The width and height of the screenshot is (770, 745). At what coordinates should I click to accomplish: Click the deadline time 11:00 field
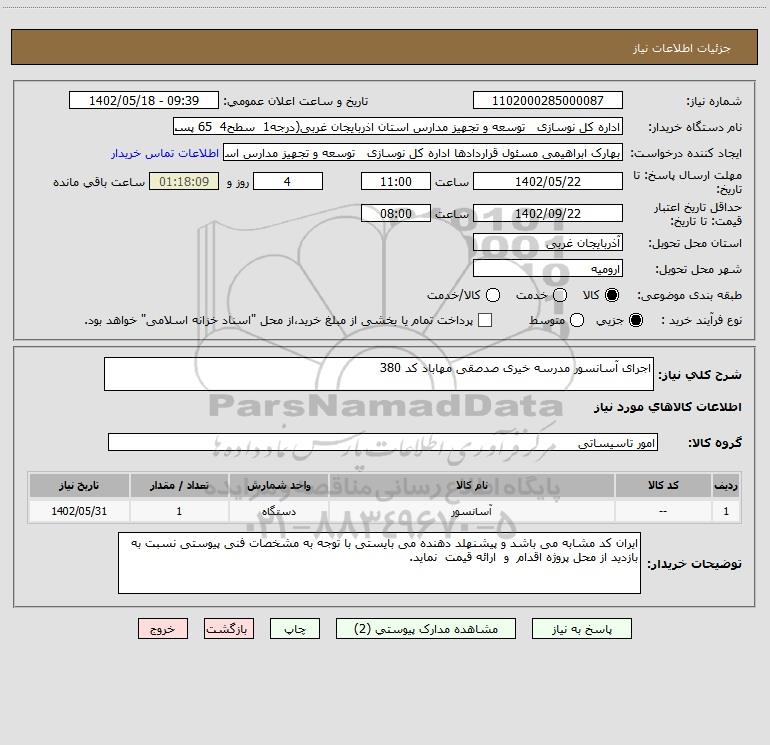click(396, 181)
